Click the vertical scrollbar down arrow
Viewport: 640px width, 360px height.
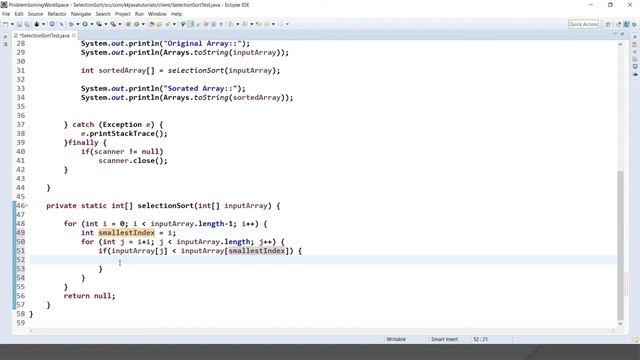620,324
